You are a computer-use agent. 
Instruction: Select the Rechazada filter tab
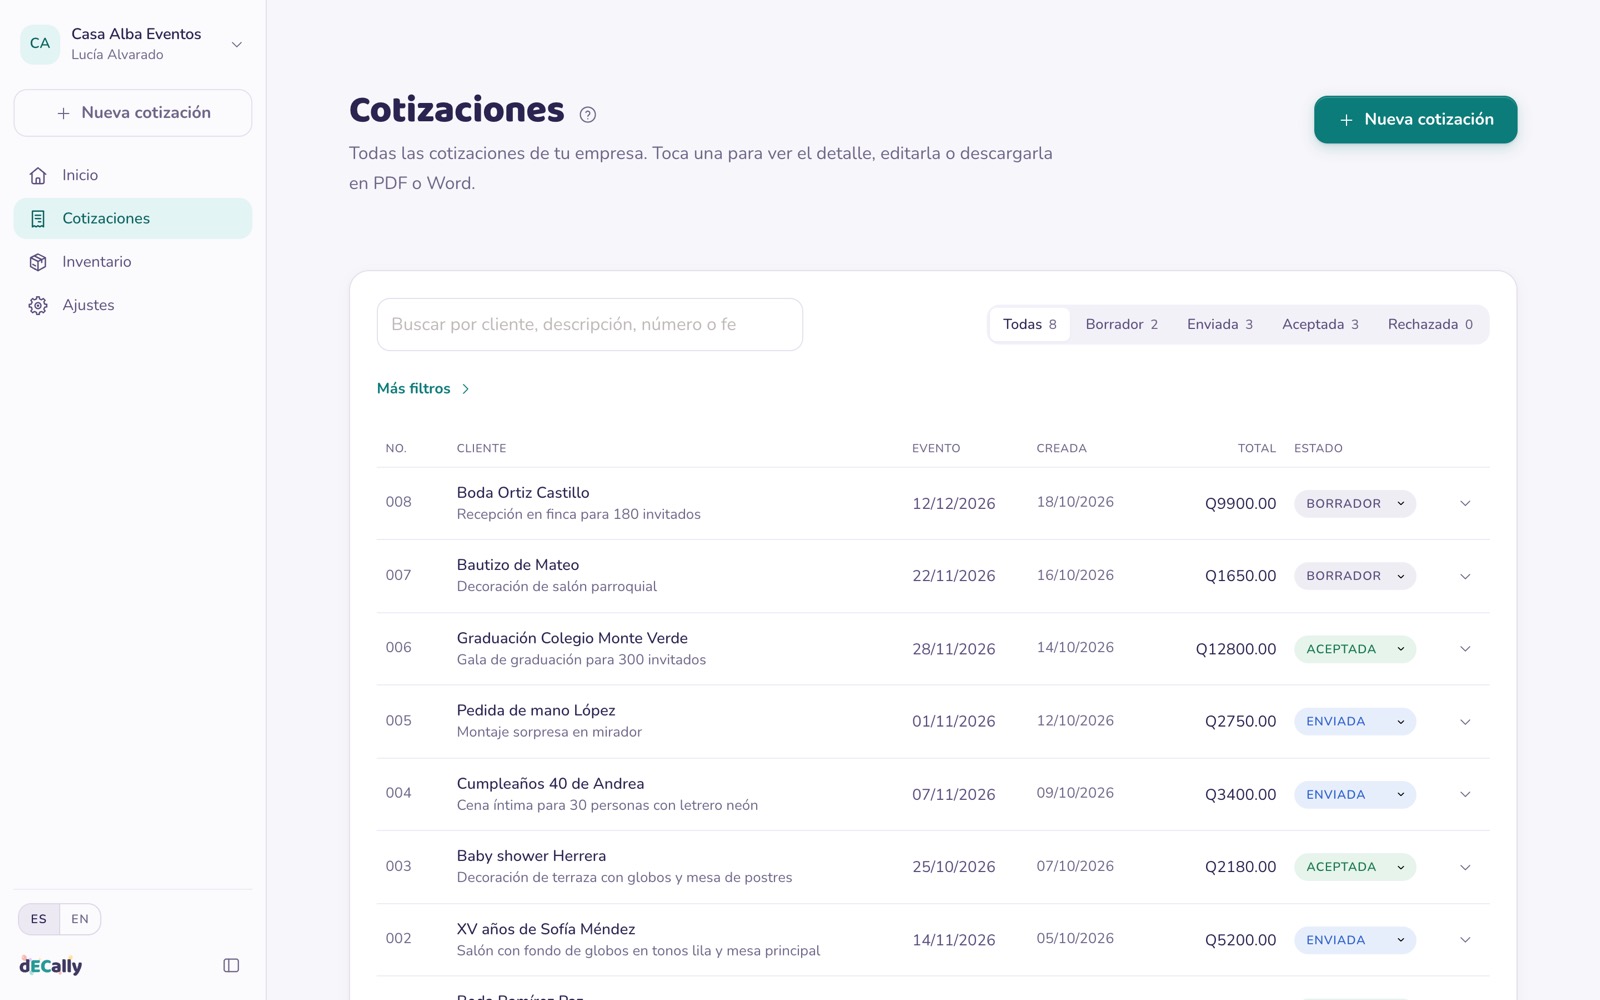[1430, 324]
